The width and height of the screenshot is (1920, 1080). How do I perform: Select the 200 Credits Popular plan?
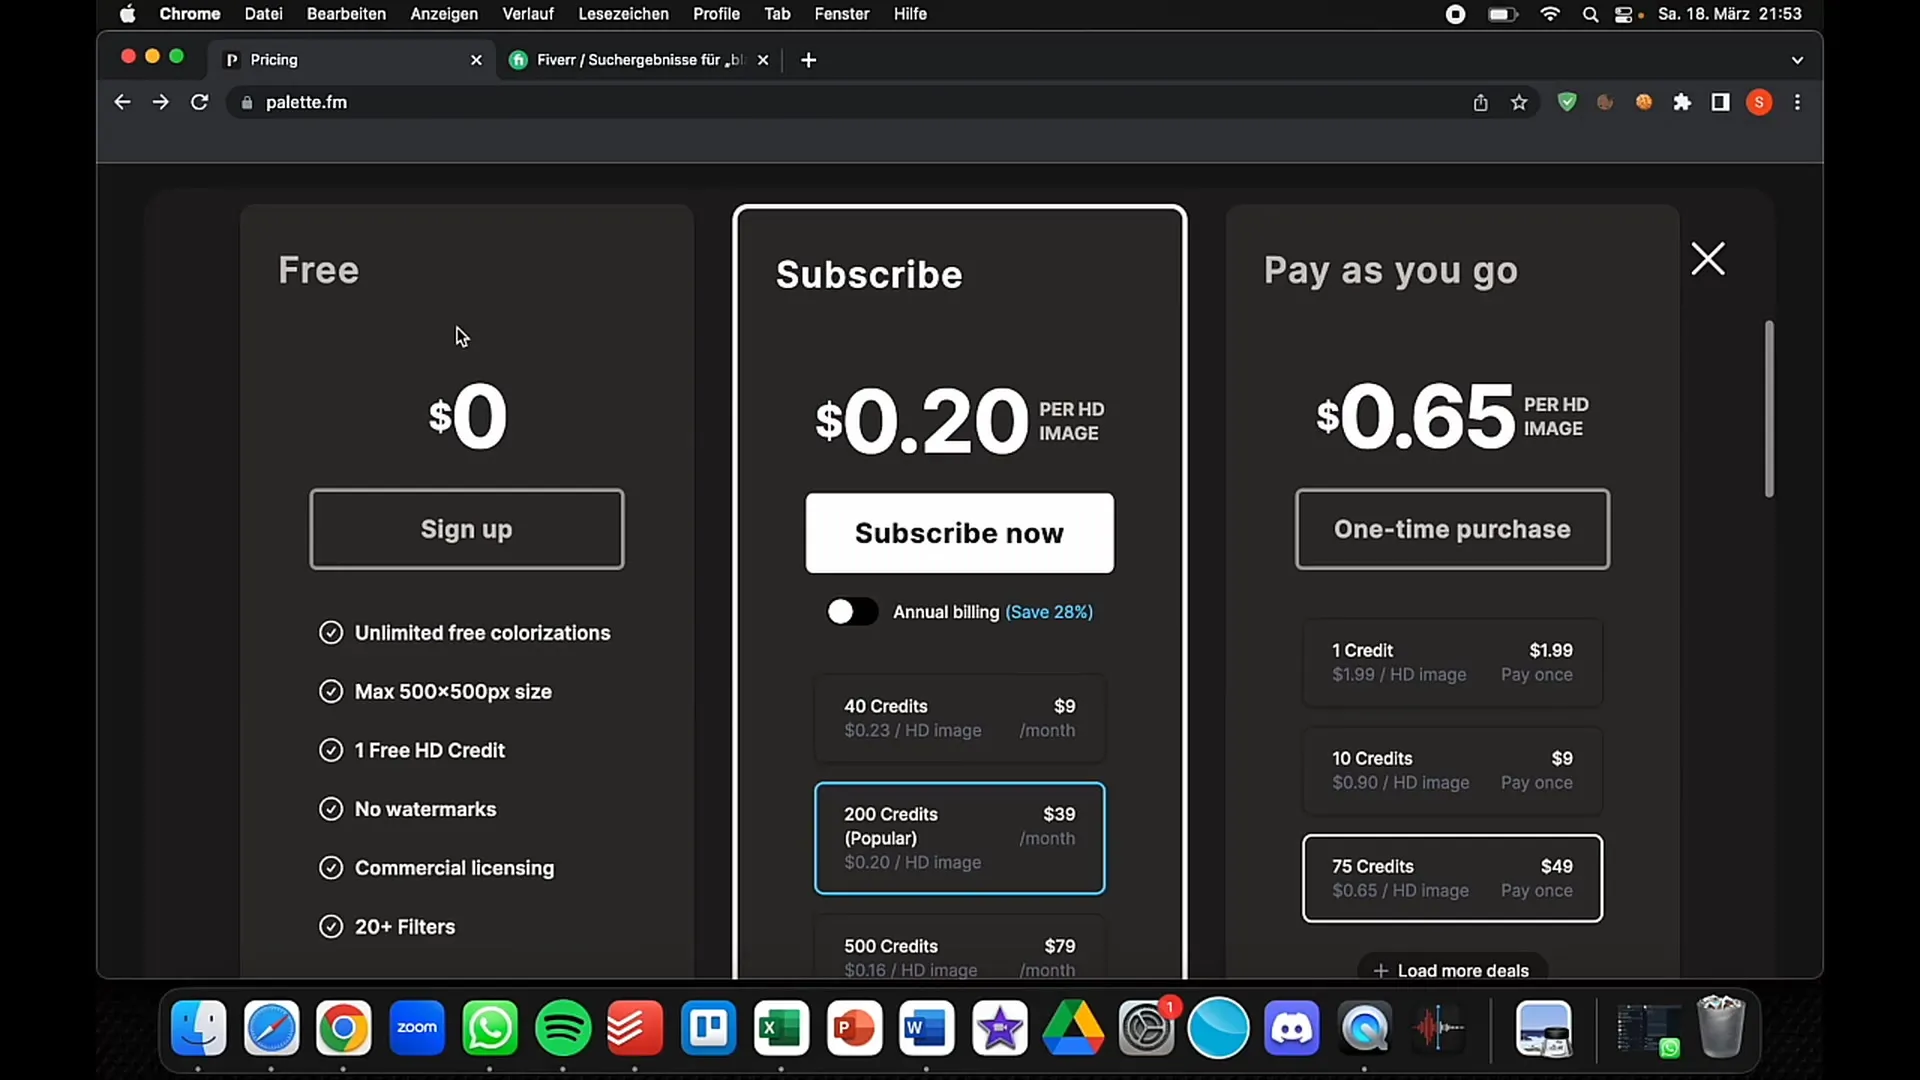[x=959, y=839]
